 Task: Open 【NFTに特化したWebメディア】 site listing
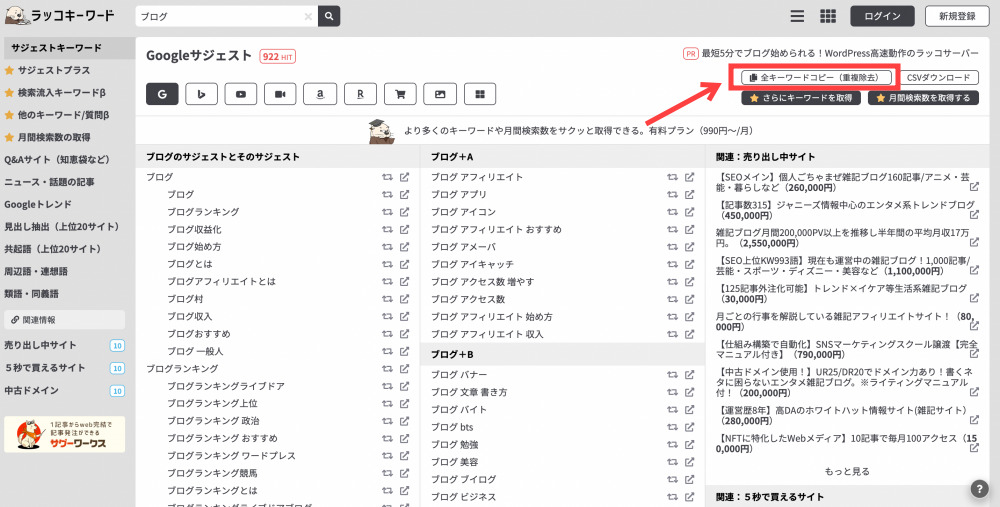[846, 444]
